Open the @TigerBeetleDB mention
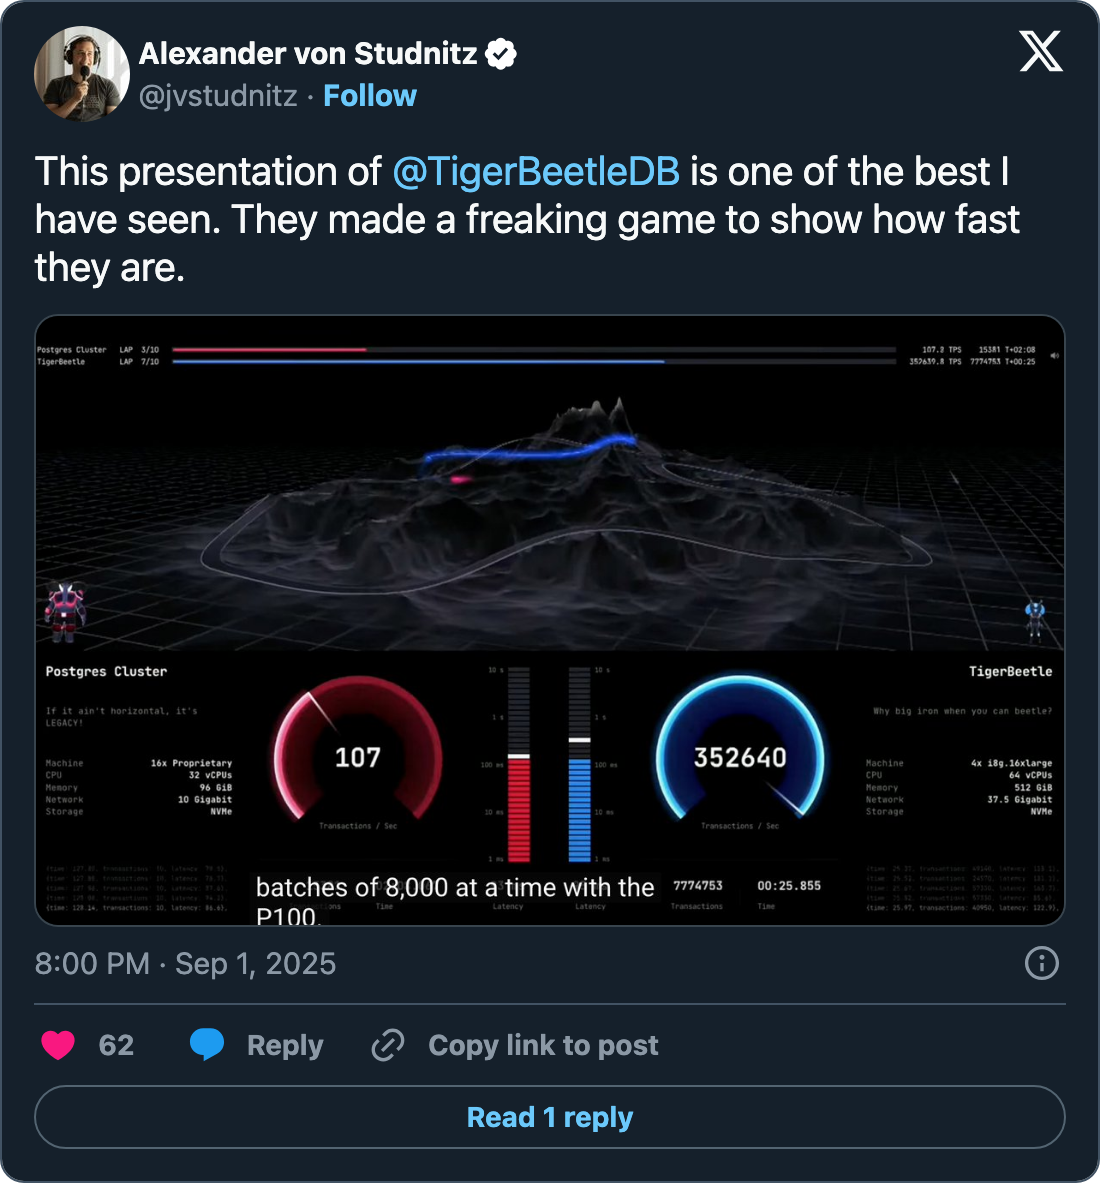This screenshot has width=1100, height=1183. coord(536,172)
